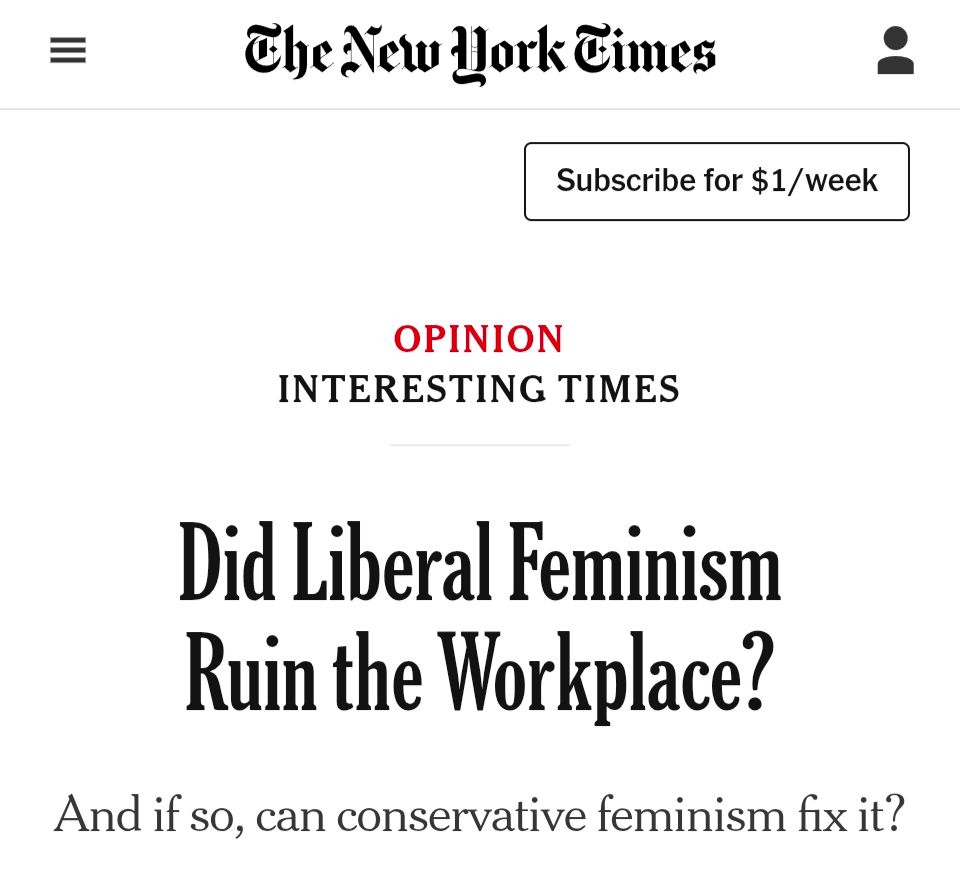Select The New York Times masthead logo
The height and width of the screenshot is (875, 960).
tap(479, 52)
